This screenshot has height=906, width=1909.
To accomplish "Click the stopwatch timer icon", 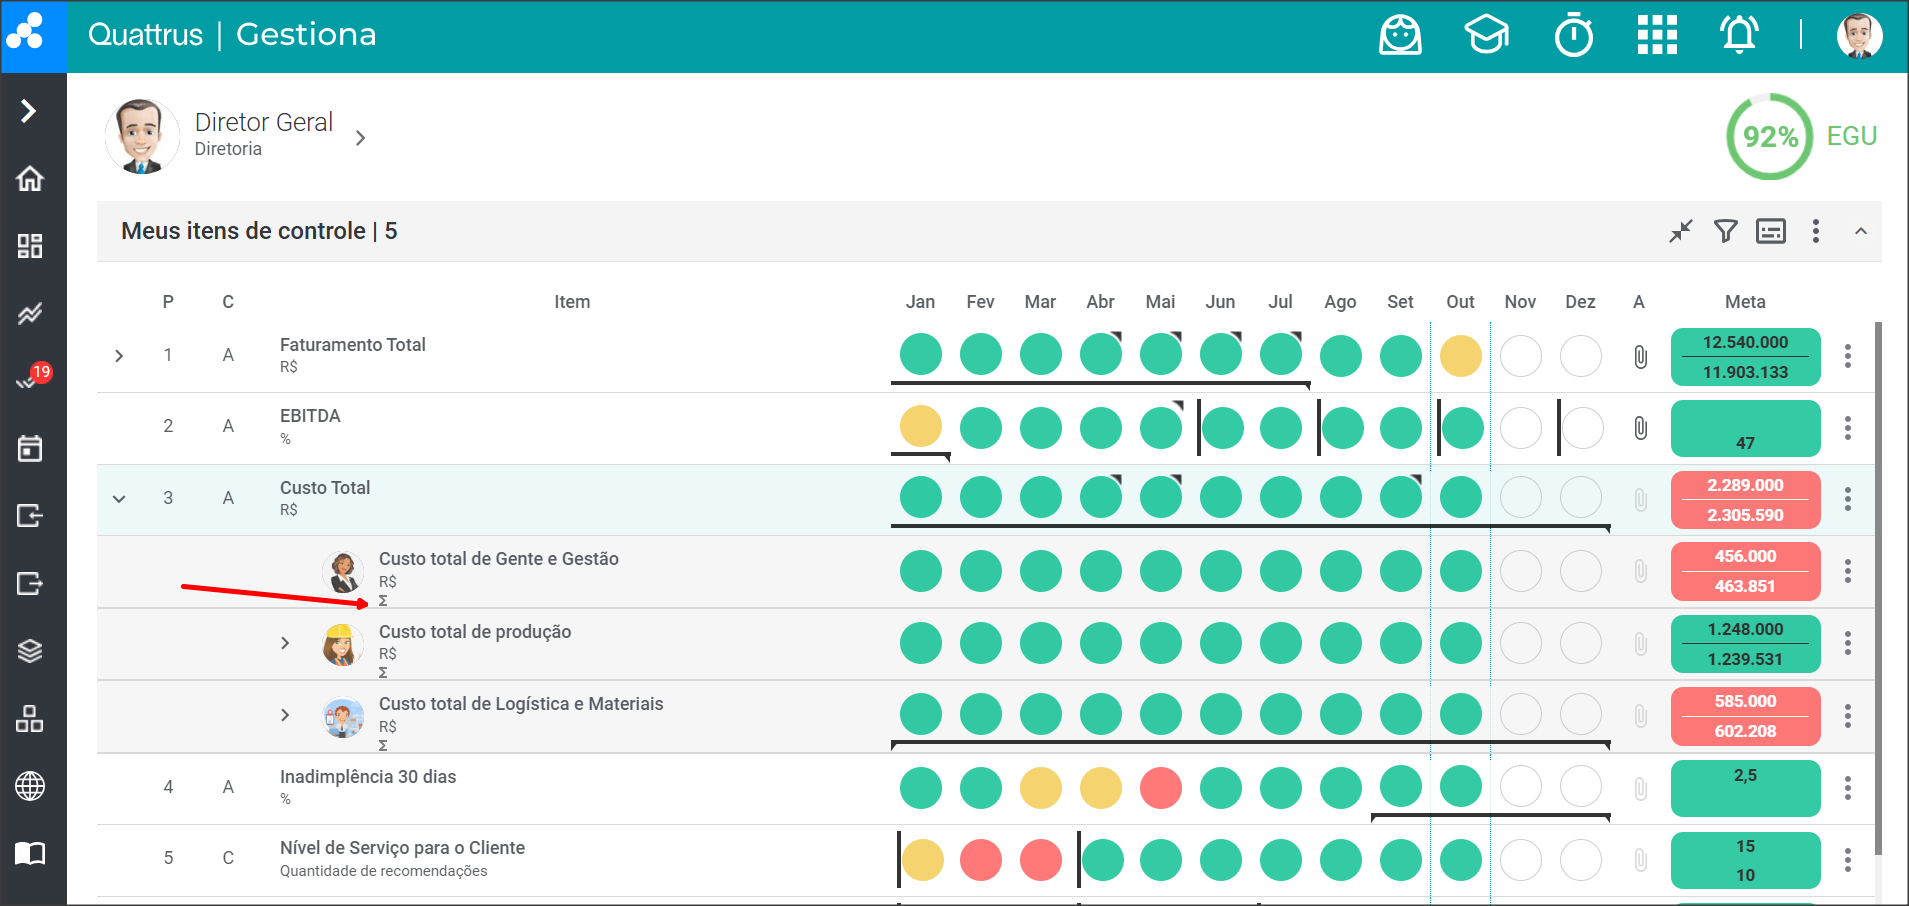I will 1573,36.
